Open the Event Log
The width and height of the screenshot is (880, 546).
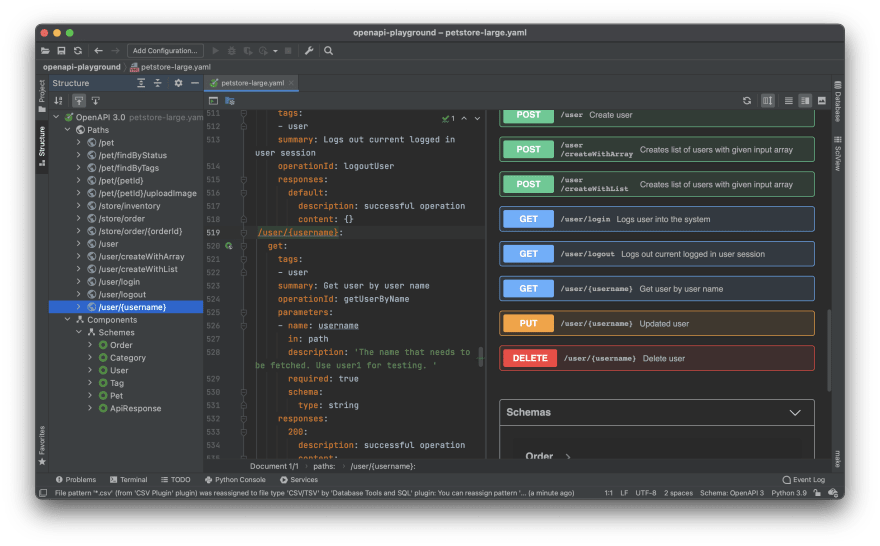click(804, 480)
